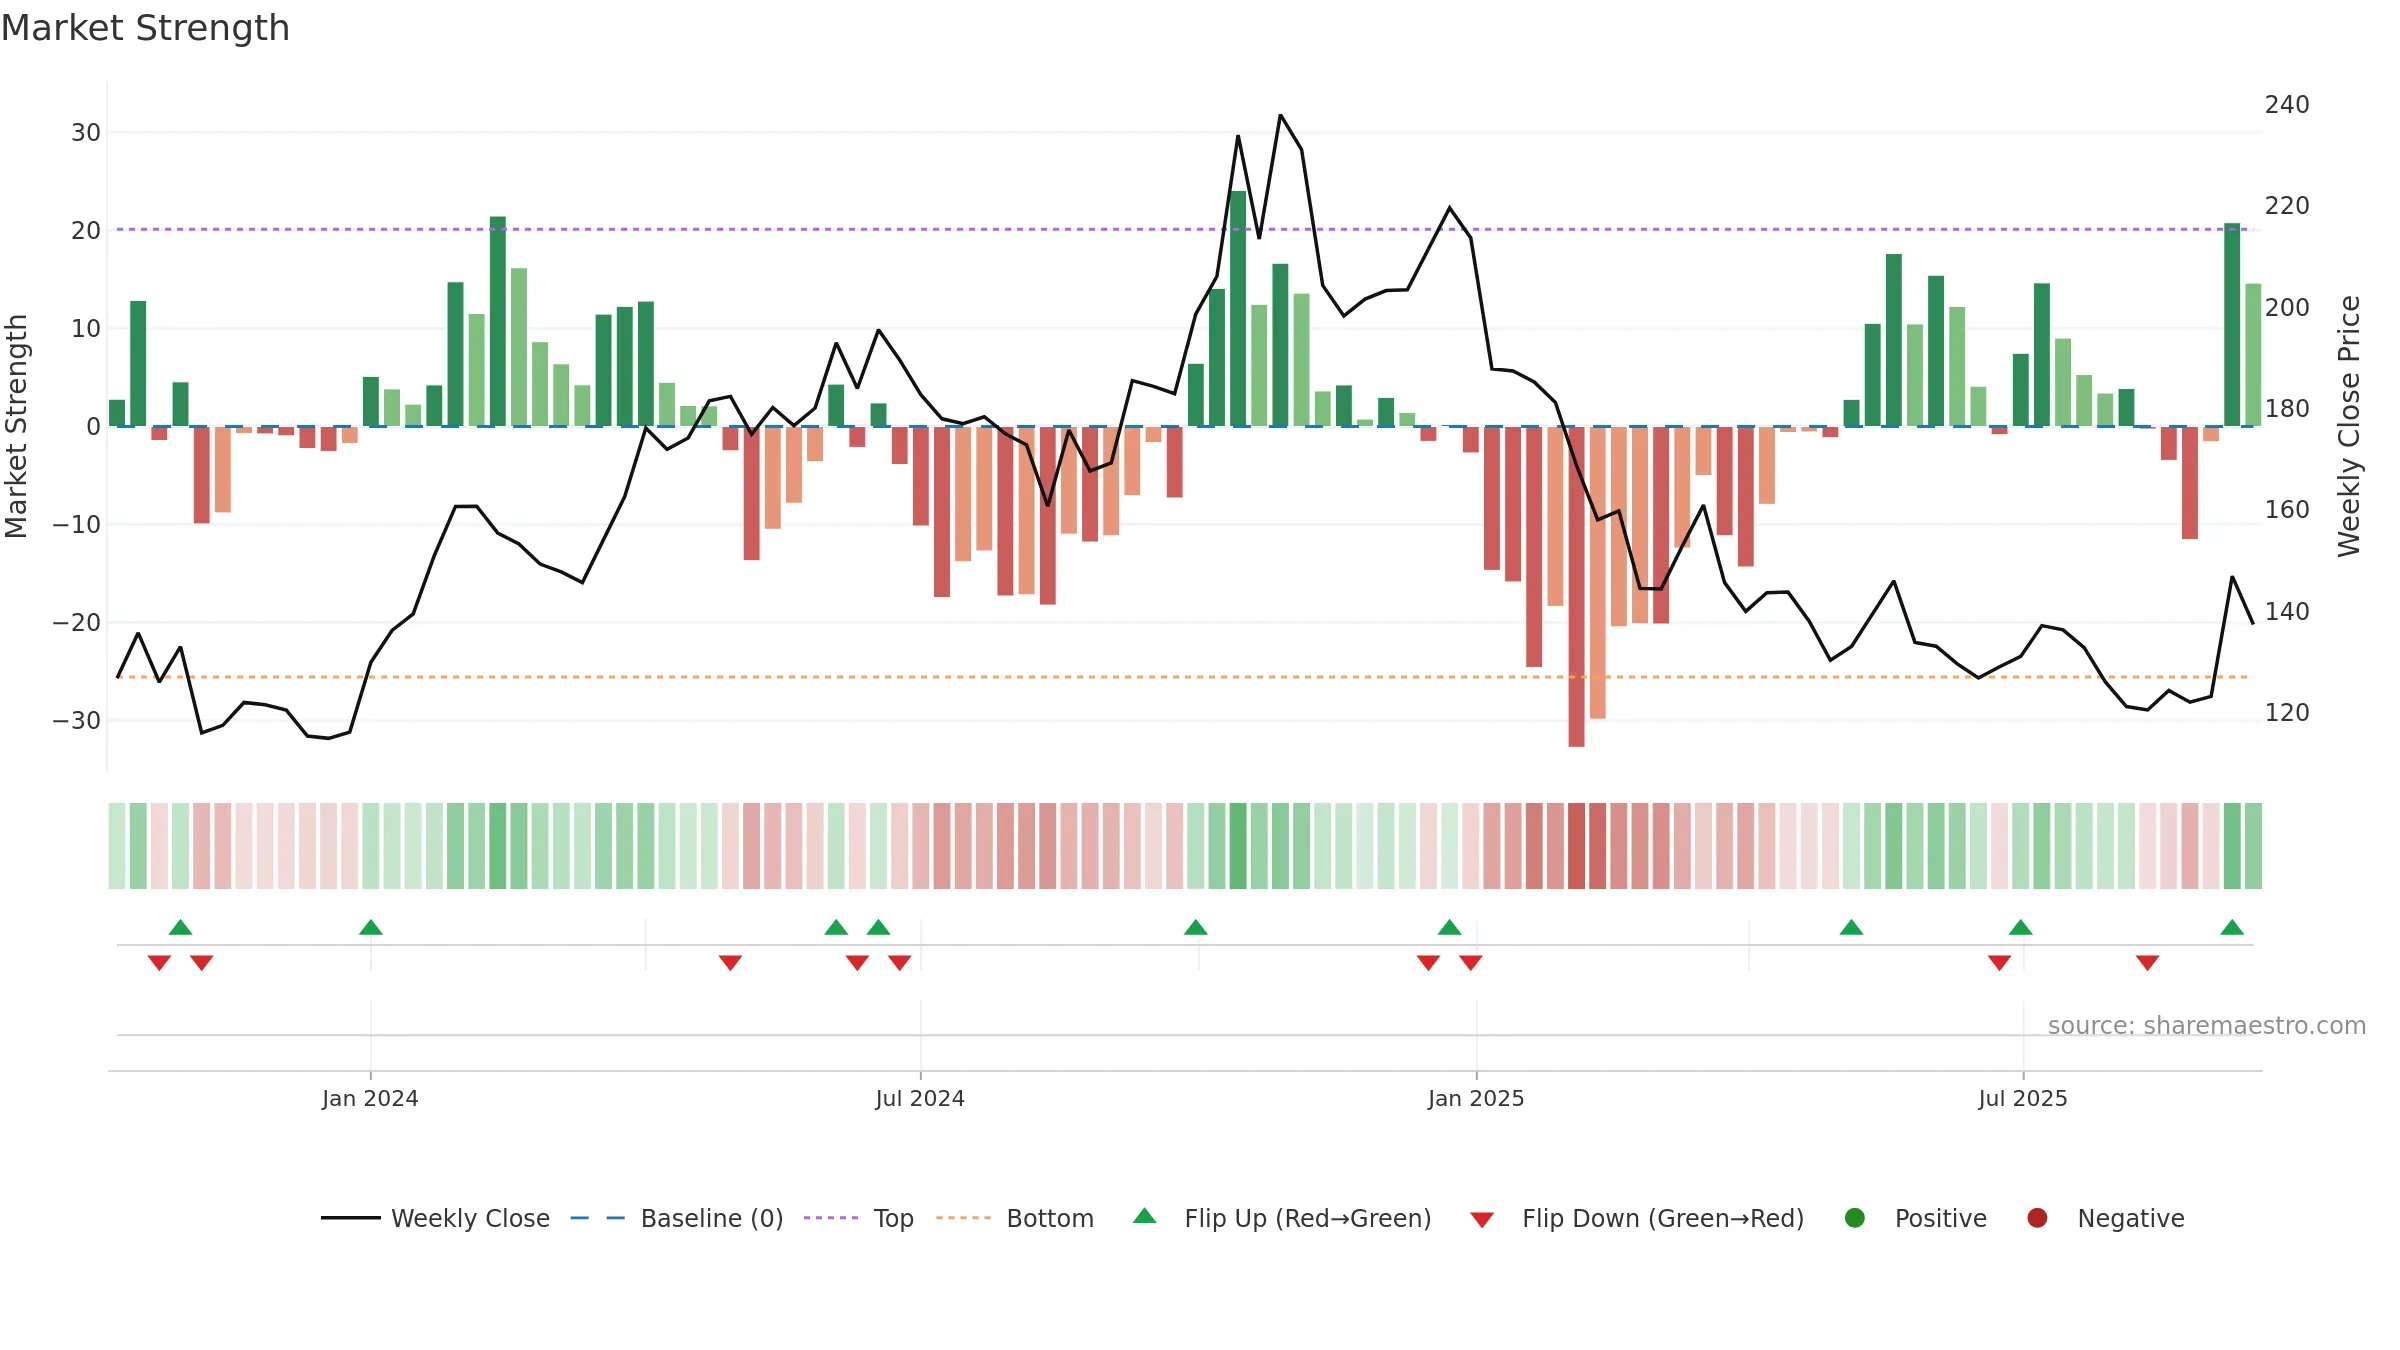Click the deepest red bar near −33

coord(1576,586)
